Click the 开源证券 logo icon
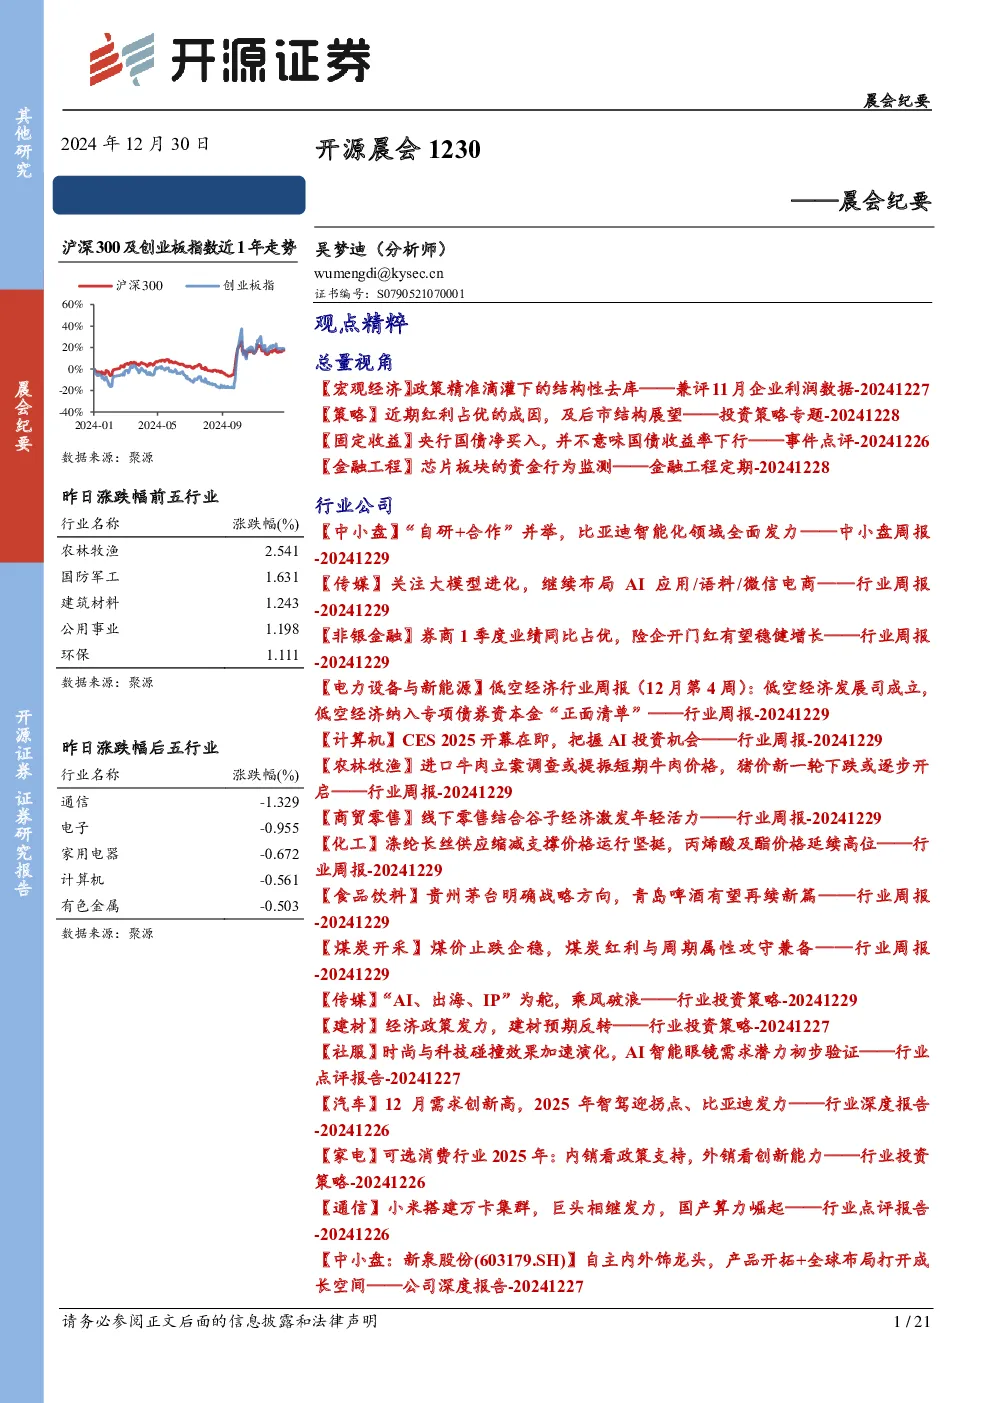Screen dimensions: 992x1403 (x=122, y=59)
